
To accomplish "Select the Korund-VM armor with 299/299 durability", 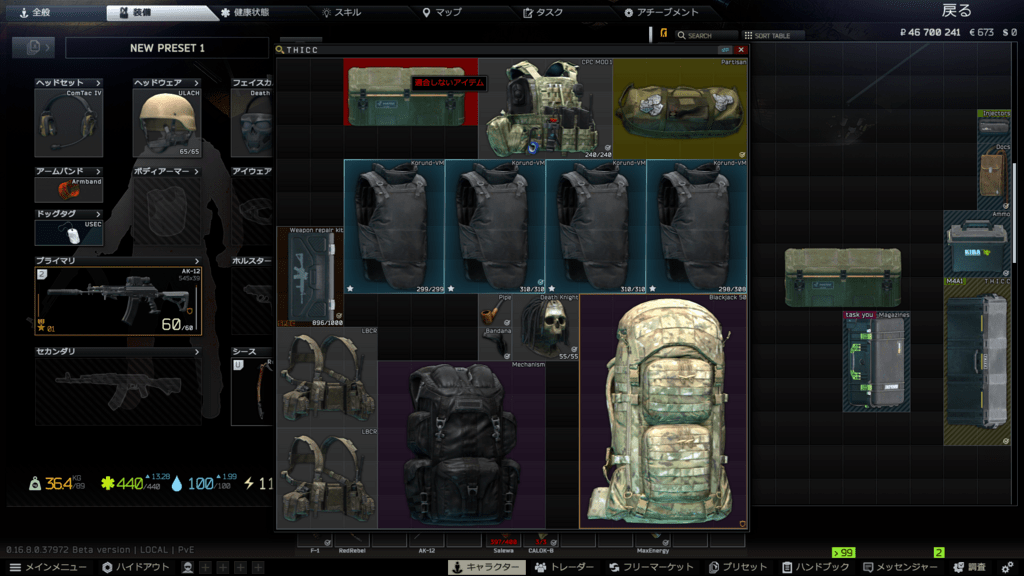I will [x=394, y=226].
